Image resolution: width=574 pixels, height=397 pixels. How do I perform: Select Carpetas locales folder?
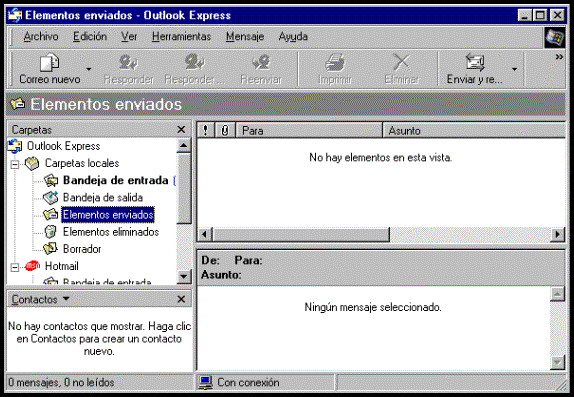[x=82, y=163]
